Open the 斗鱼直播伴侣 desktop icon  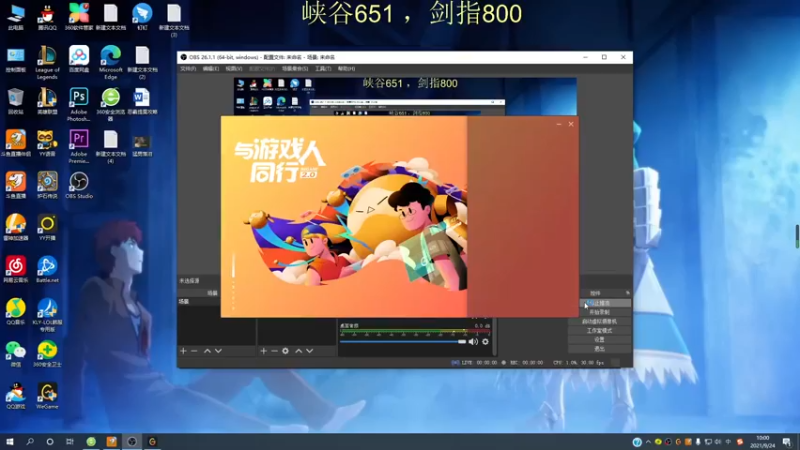click(x=15, y=143)
